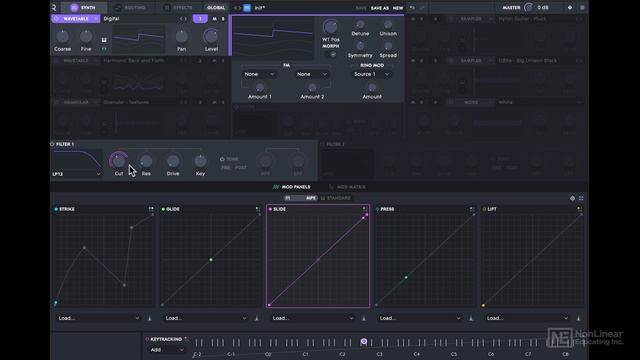Click the filter Cut knob
The height and width of the screenshot is (360, 640).
(118, 161)
